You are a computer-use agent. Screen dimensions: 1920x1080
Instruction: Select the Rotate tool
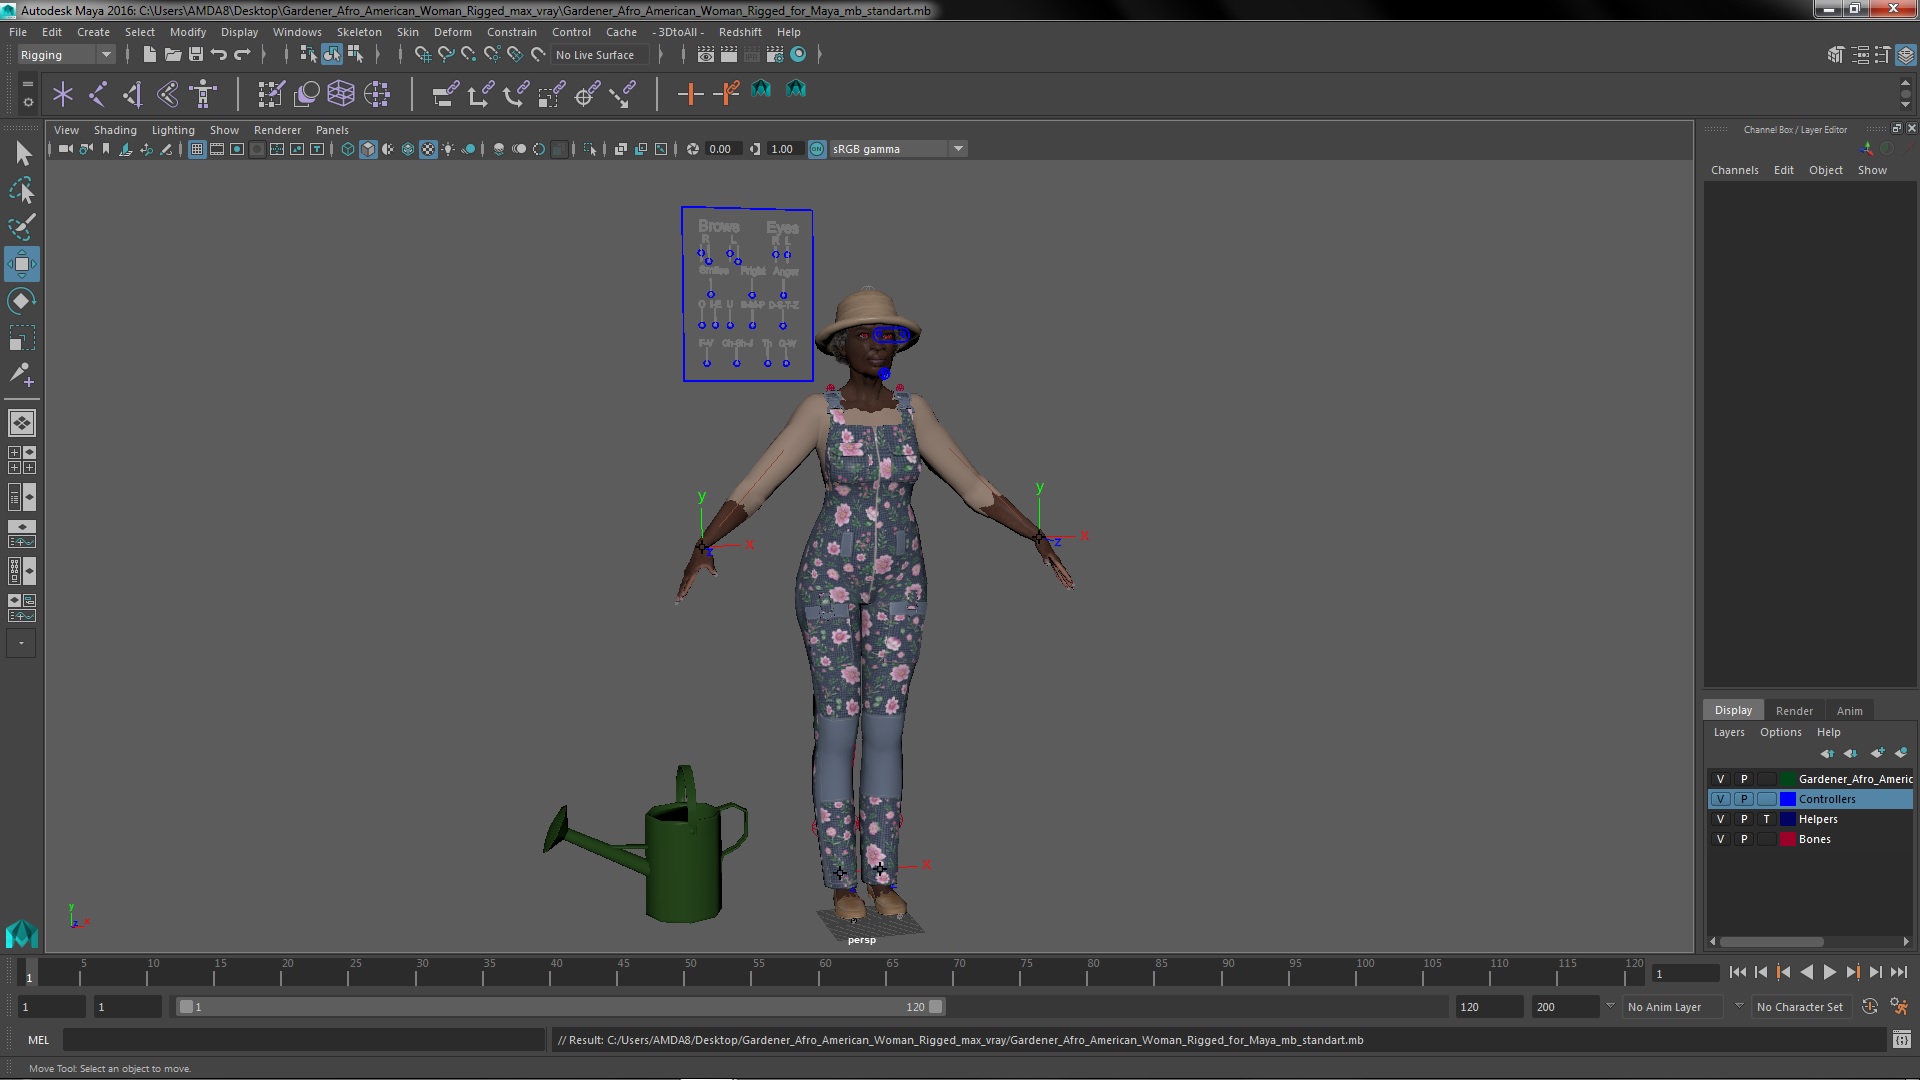[x=22, y=301]
